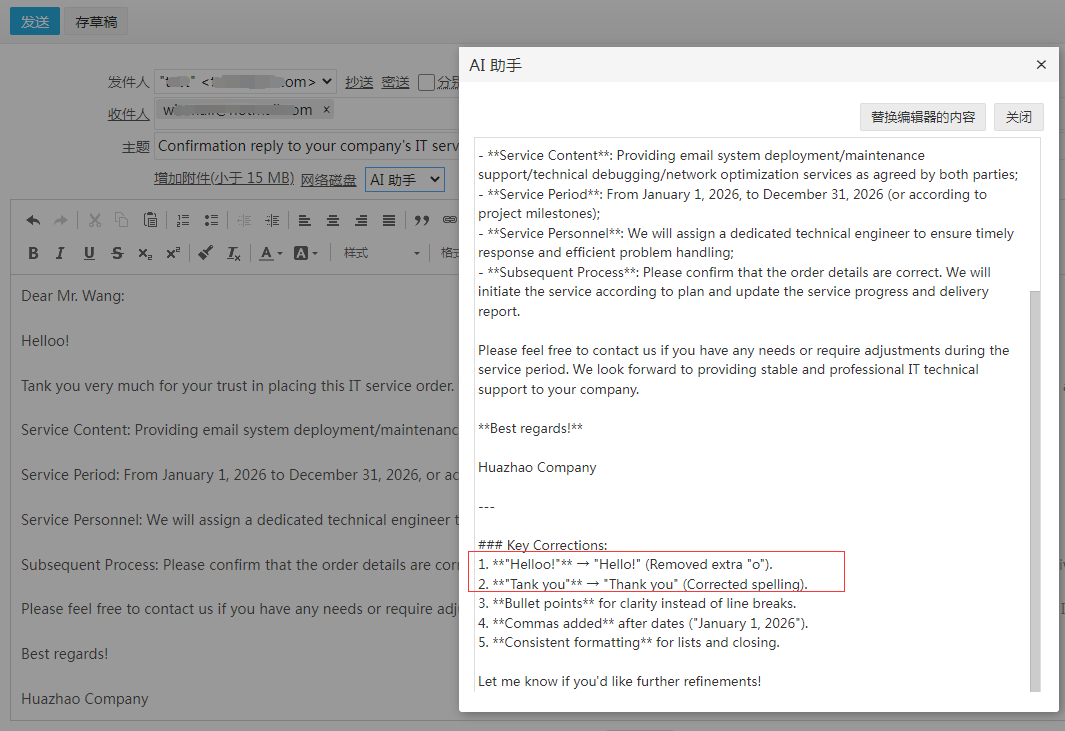Click the block quote icon
Screen dimensions: 1065x731
422,220
